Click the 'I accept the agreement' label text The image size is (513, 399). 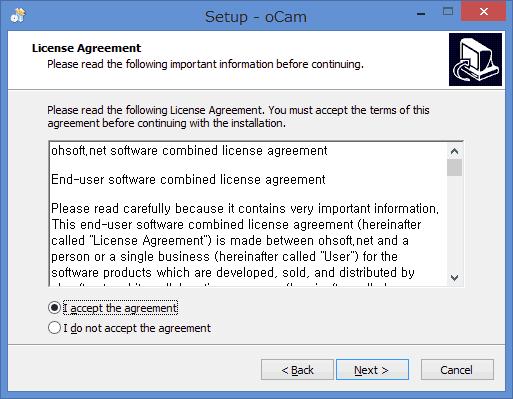click(120, 308)
